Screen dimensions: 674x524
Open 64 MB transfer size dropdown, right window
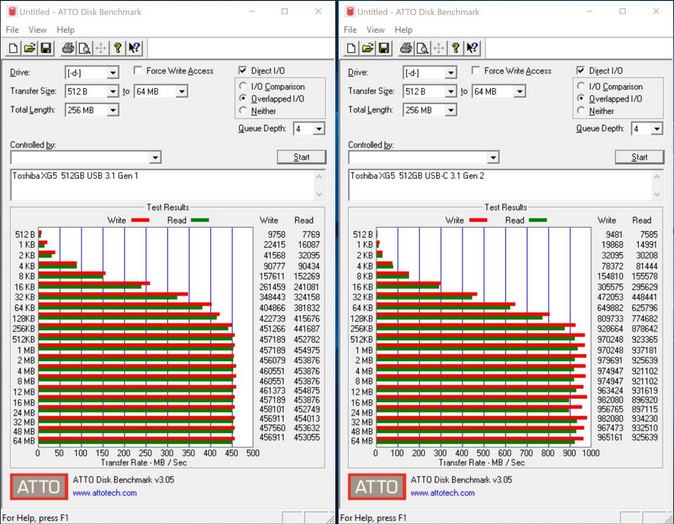(x=520, y=91)
